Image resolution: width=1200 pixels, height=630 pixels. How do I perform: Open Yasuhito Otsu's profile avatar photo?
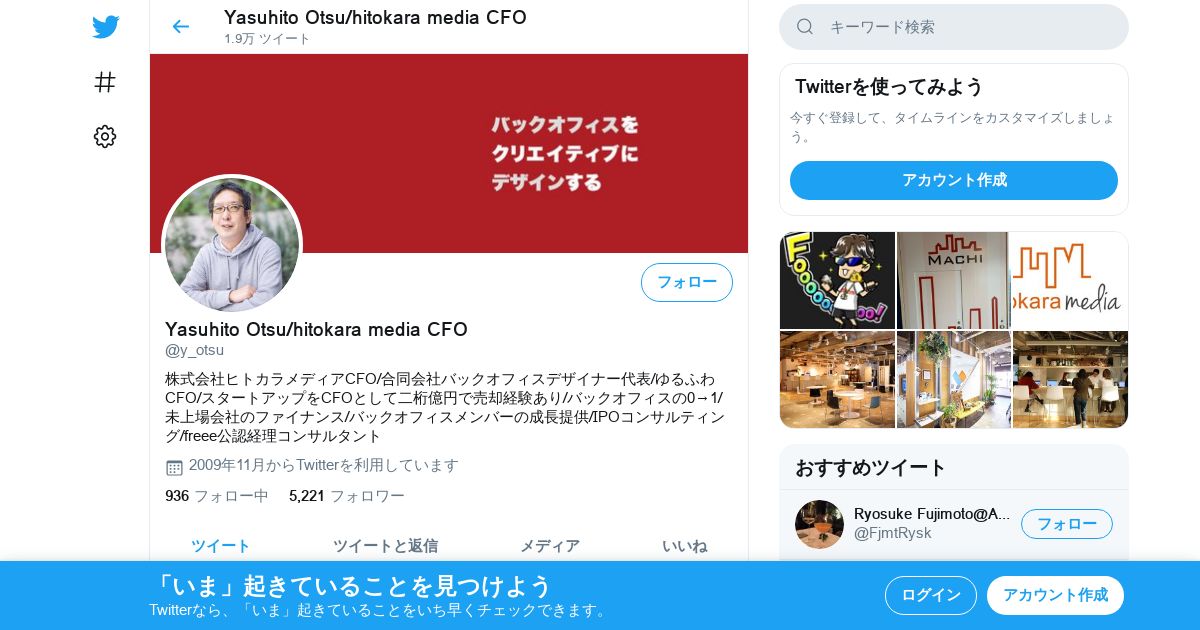point(232,245)
